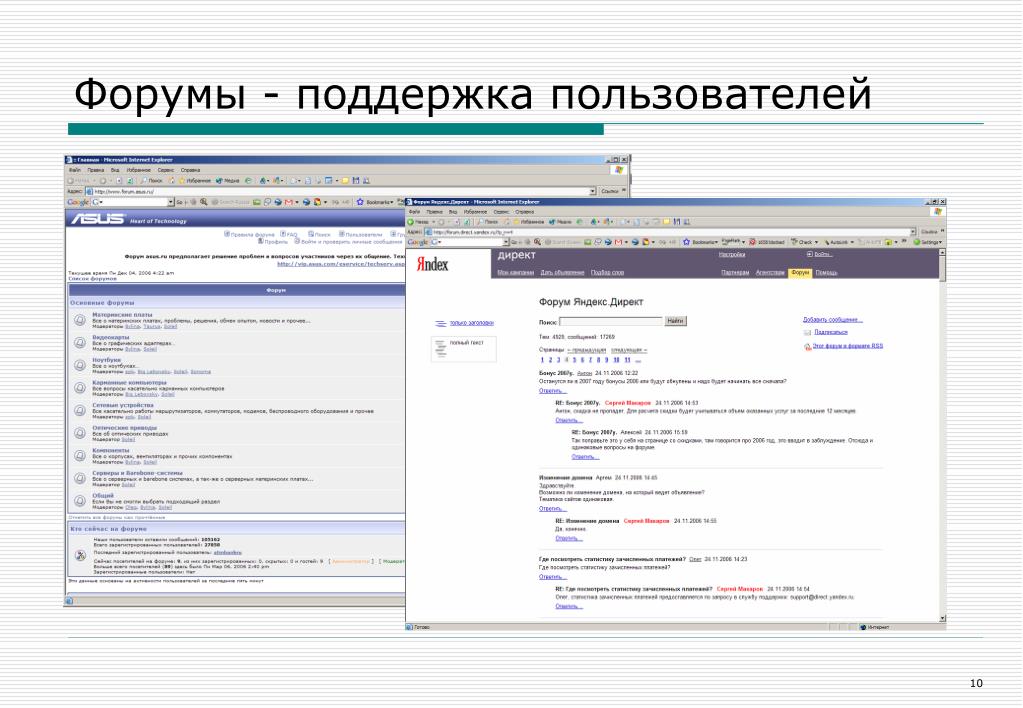The image size is (1023, 708).
Task: Open Видеокарты forum
Action: tap(110, 337)
